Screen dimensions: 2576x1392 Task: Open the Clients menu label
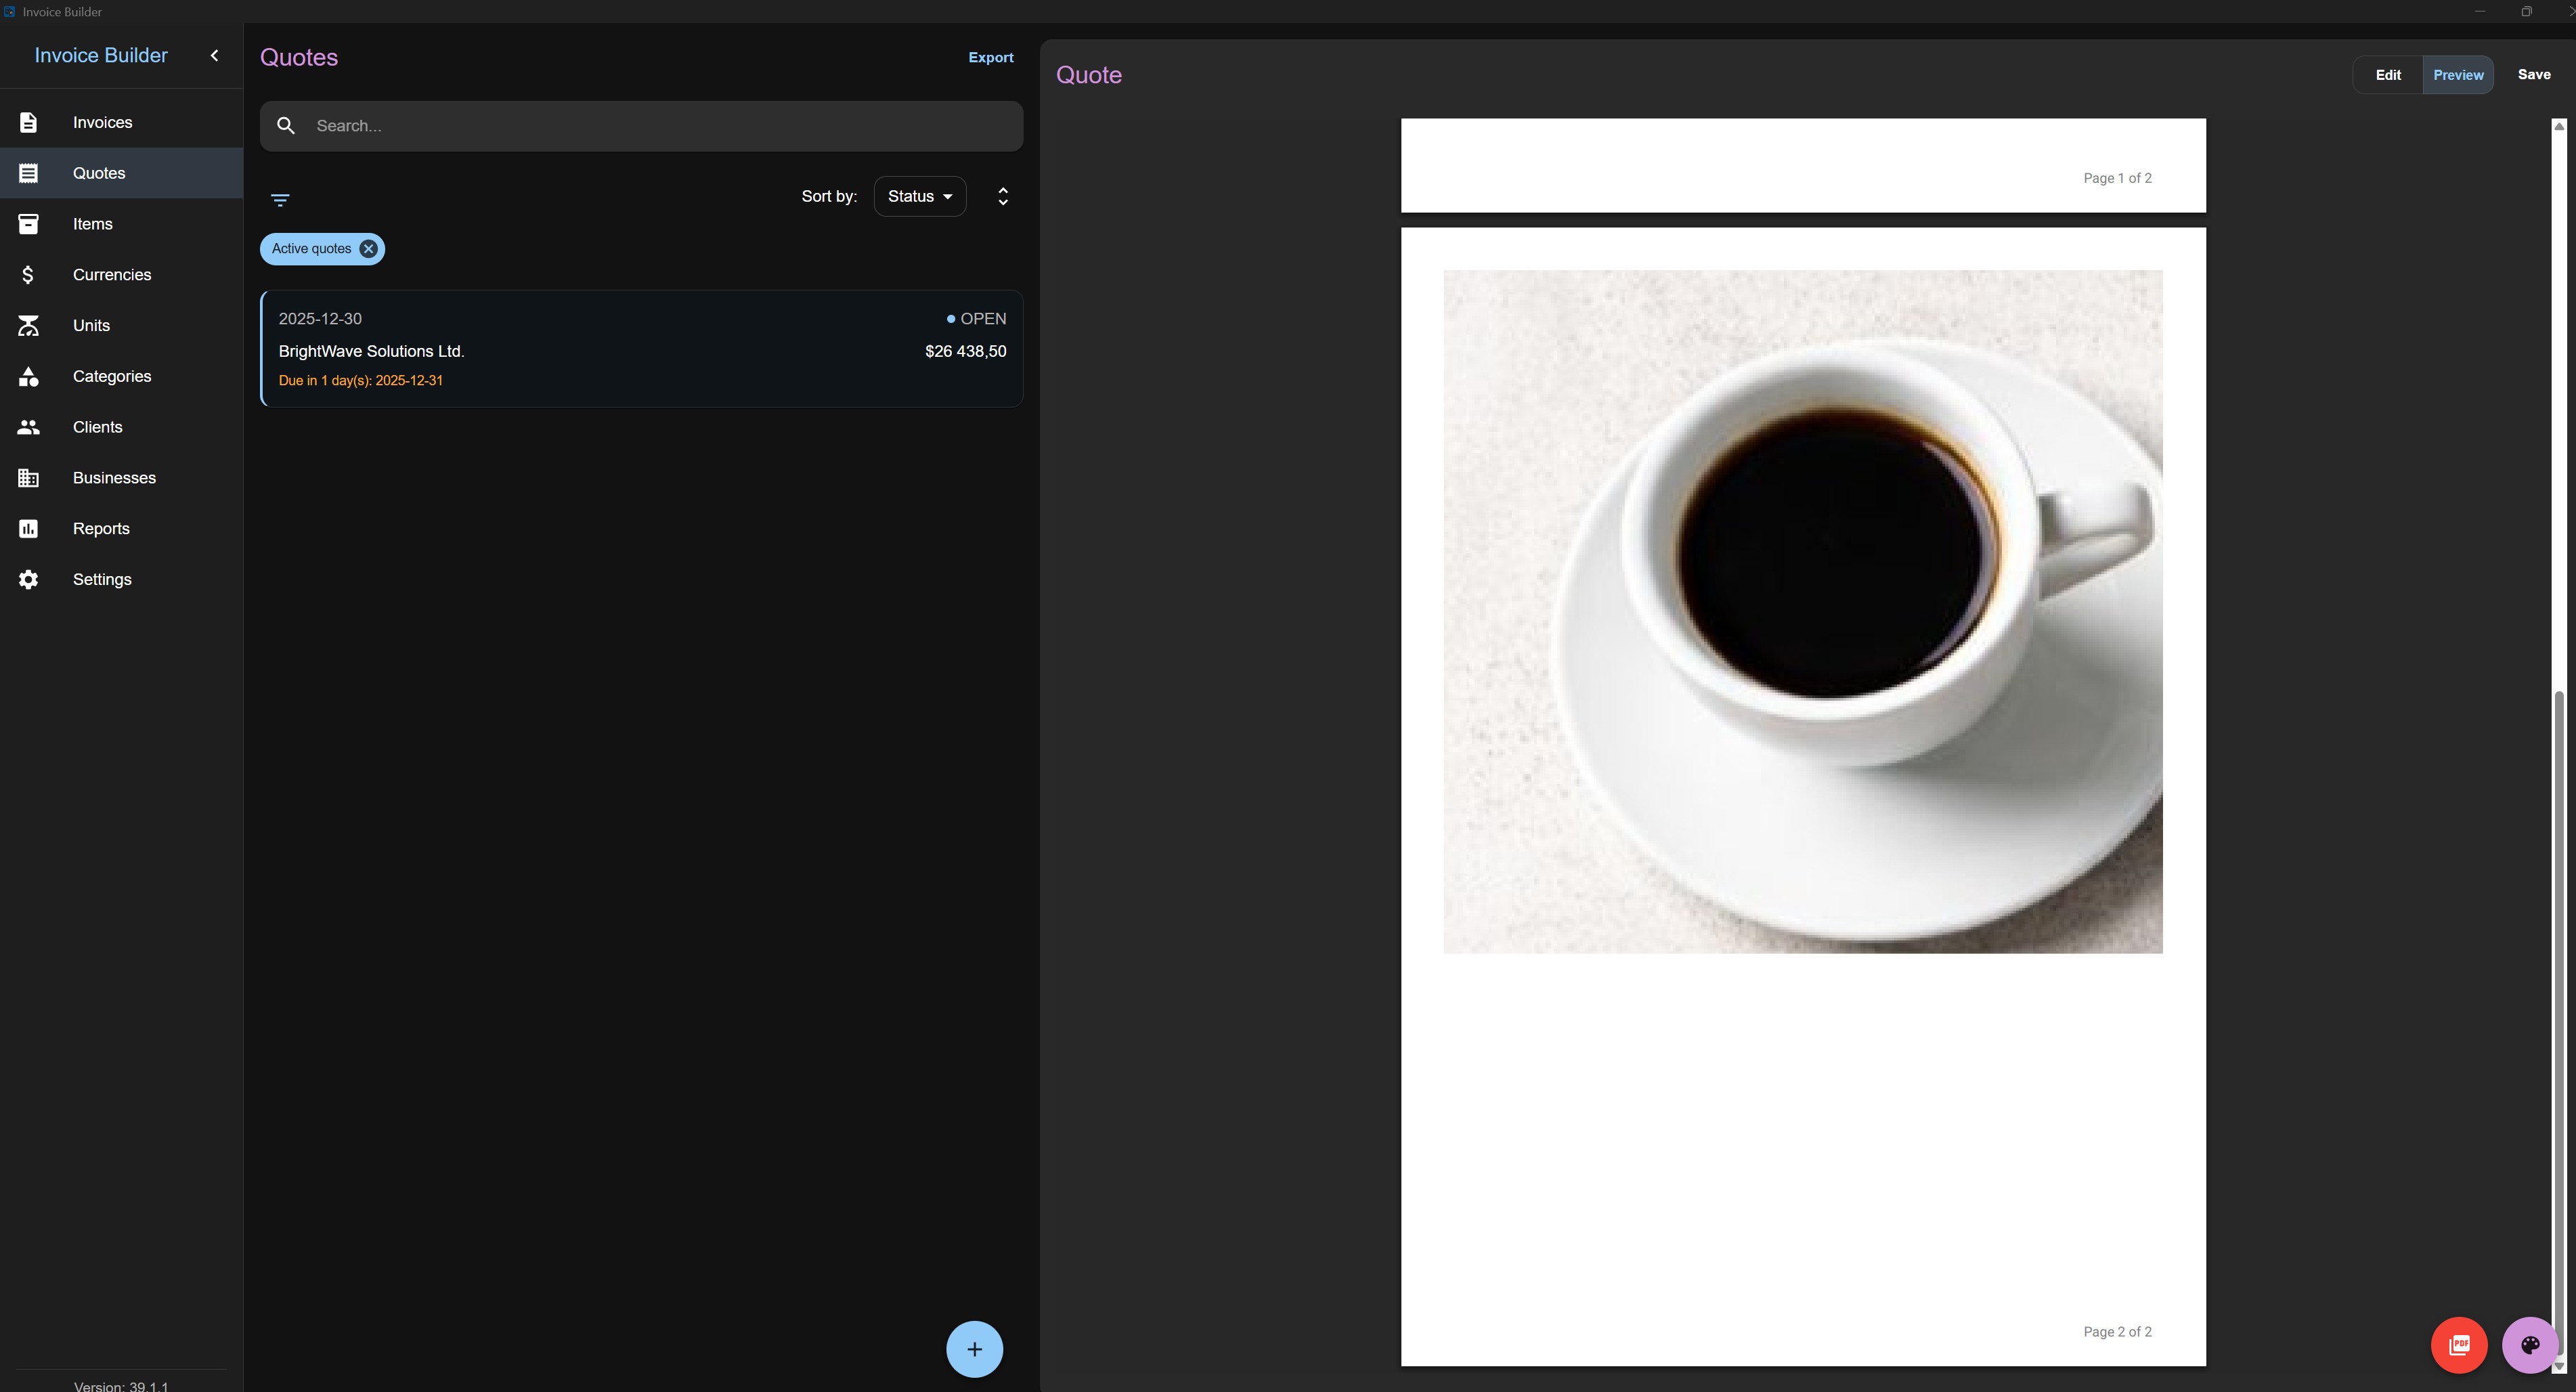tap(98, 427)
